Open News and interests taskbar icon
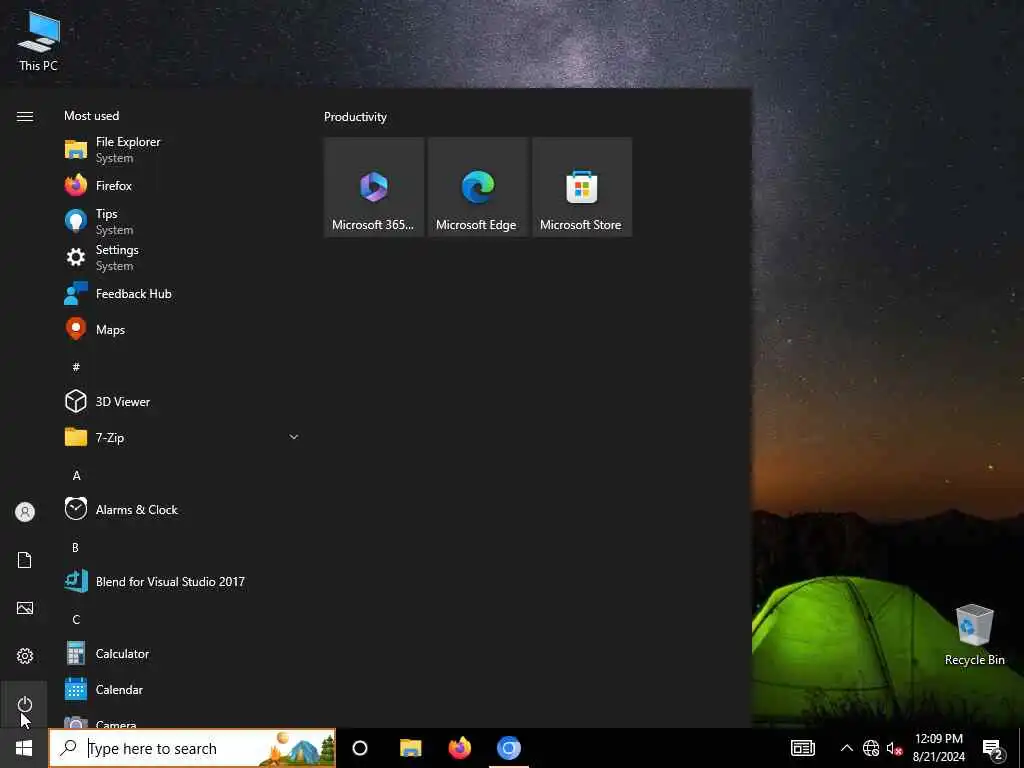This screenshot has height=768, width=1024. (x=803, y=748)
